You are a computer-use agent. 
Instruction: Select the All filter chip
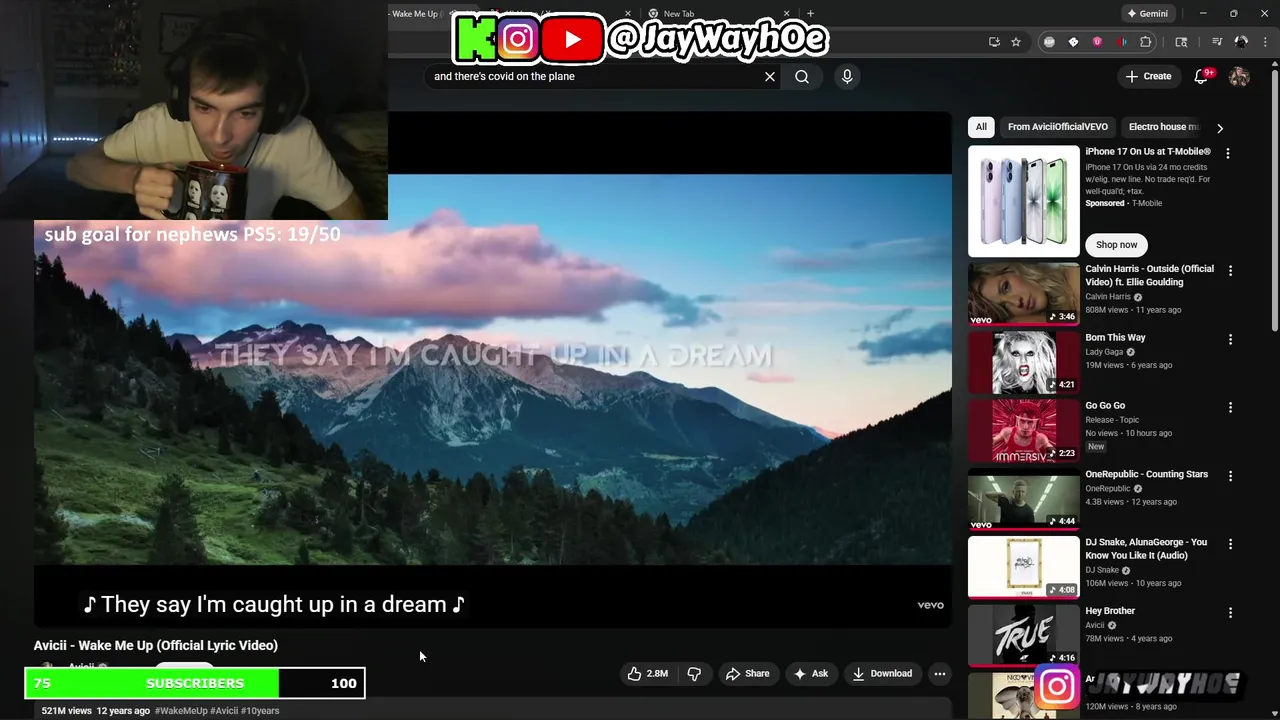tap(981, 127)
